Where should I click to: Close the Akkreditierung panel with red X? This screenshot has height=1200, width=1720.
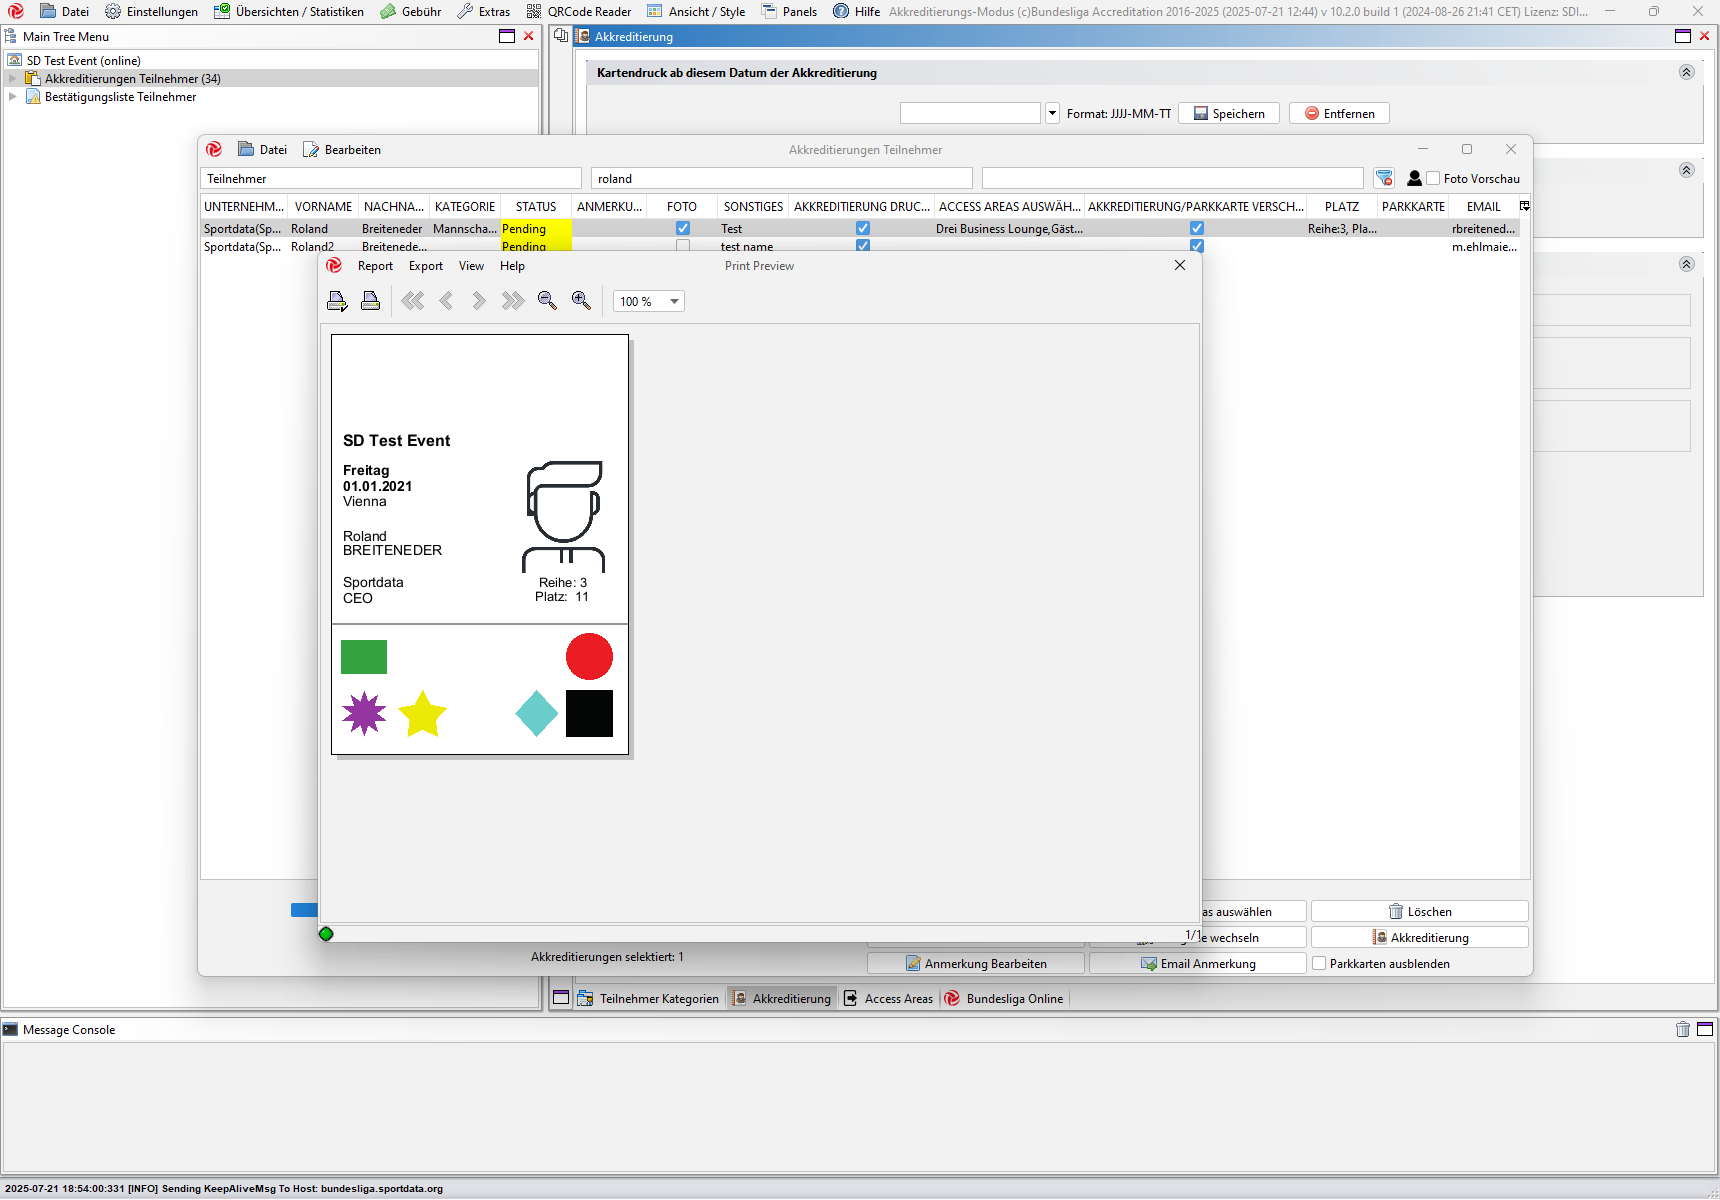click(1704, 36)
